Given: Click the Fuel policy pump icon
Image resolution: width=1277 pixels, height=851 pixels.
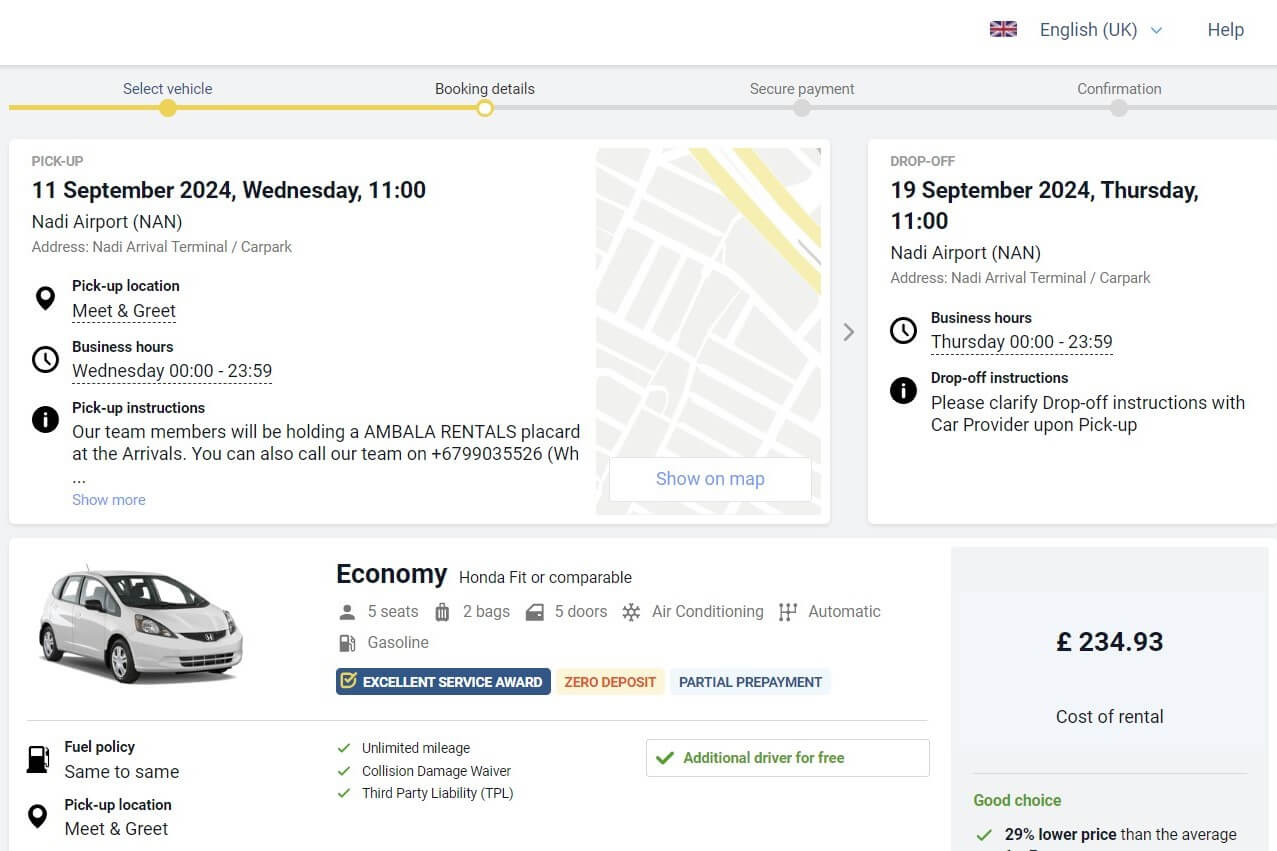Looking at the screenshot, I should coord(37,759).
